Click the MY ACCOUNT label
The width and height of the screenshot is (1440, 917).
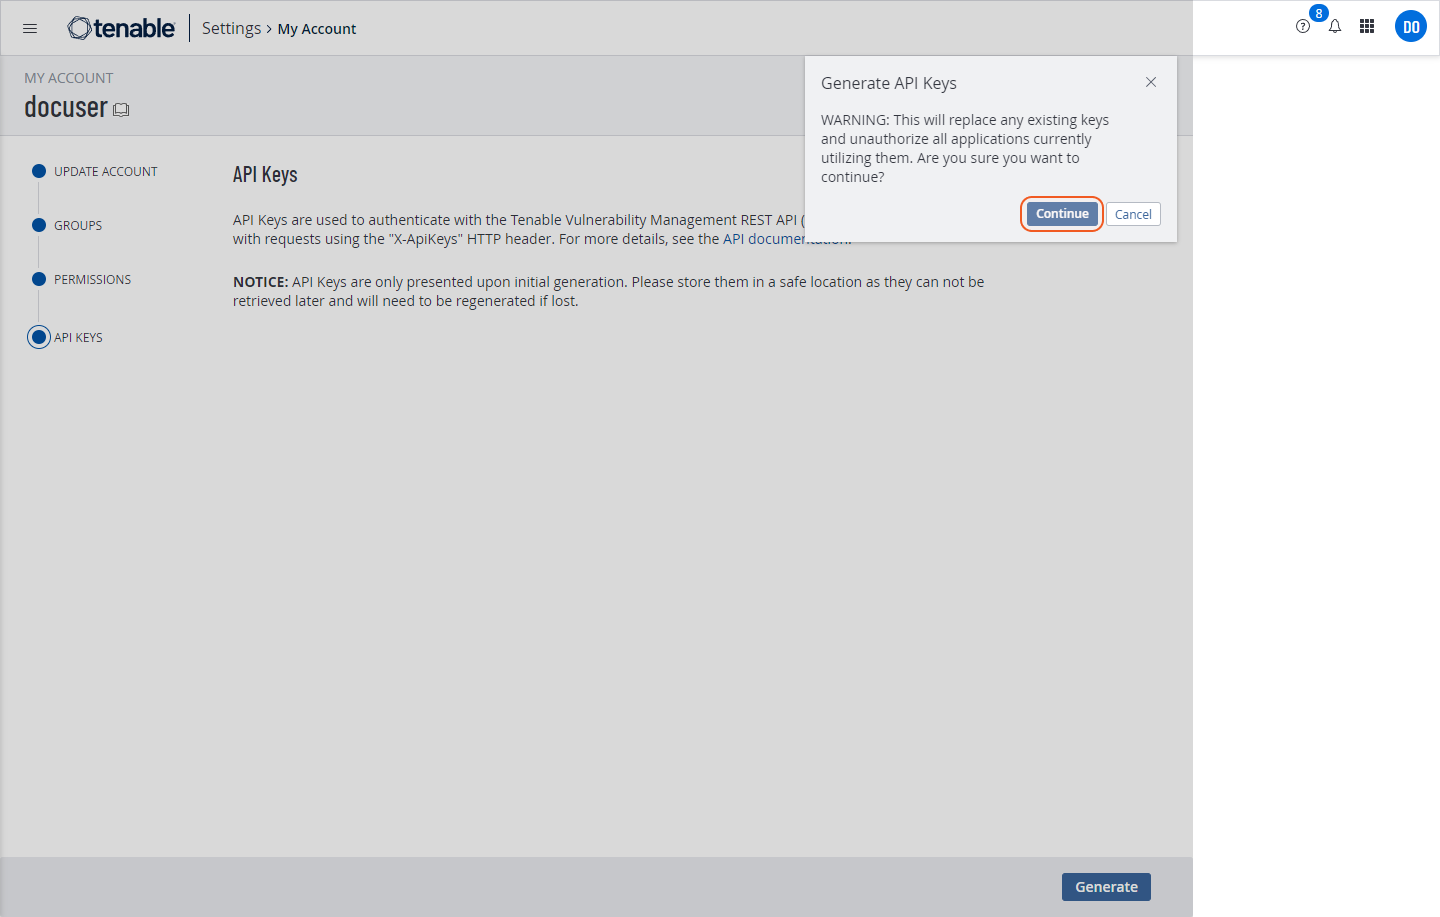69,78
